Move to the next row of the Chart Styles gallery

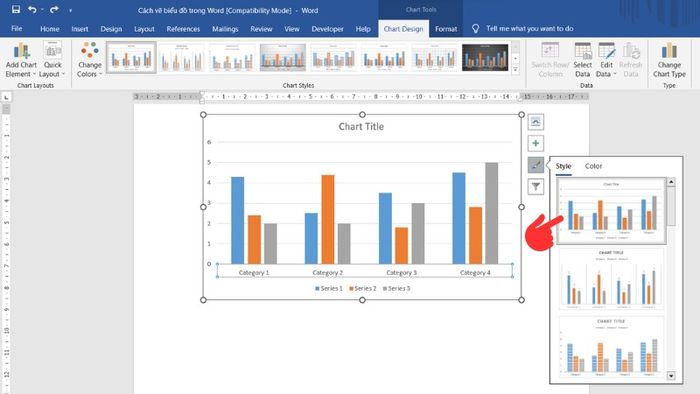(516, 58)
